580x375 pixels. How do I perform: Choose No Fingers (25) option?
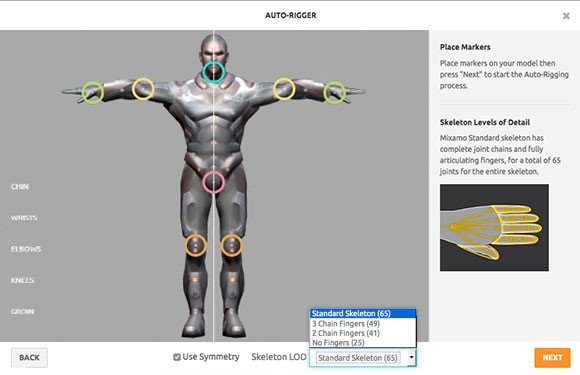tap(363, 343)
